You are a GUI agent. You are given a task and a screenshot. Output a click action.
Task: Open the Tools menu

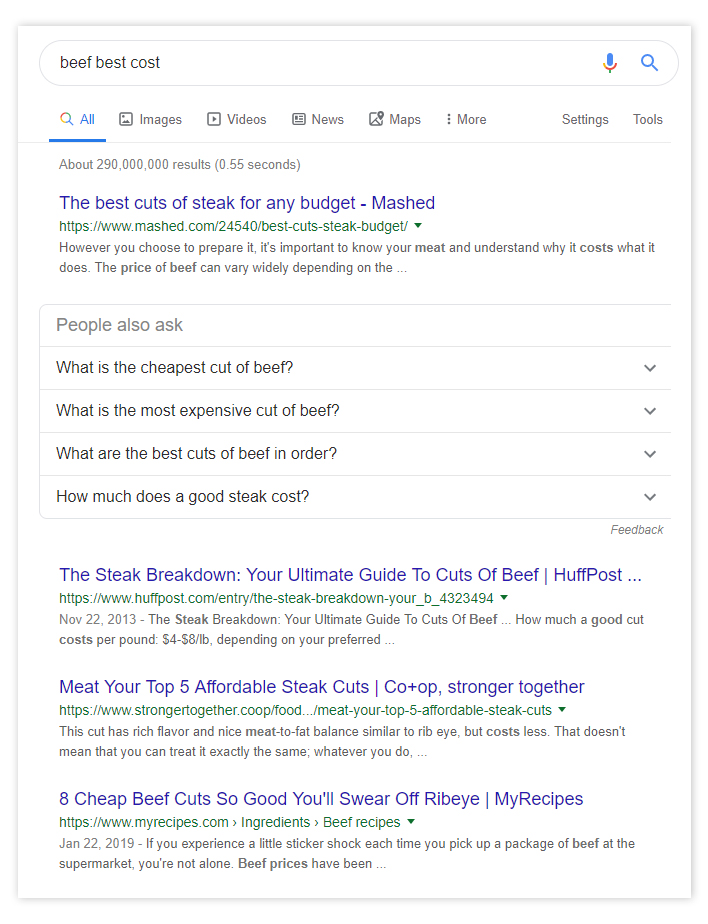coord(647,119)
